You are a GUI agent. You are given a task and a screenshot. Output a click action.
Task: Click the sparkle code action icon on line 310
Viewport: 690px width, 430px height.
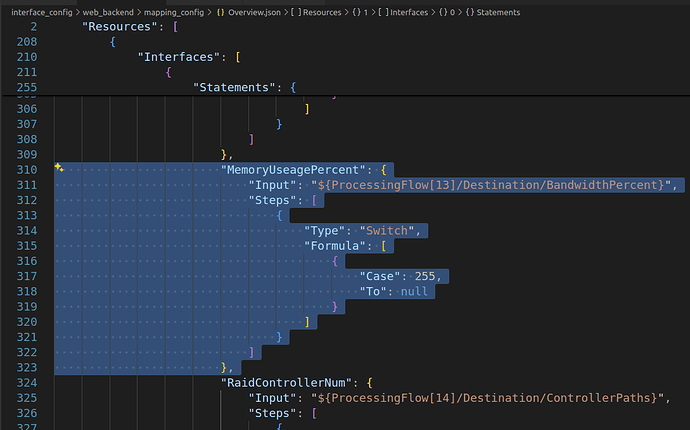point(60,168)
